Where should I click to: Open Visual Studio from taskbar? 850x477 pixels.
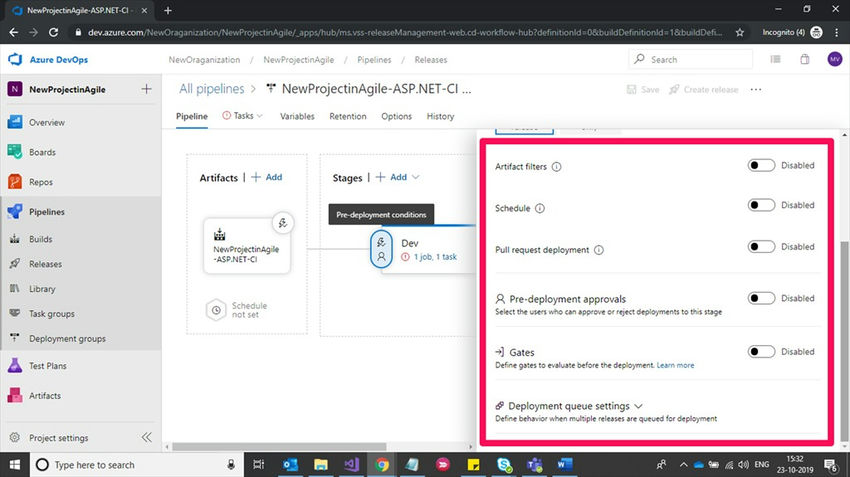[351, 465]
